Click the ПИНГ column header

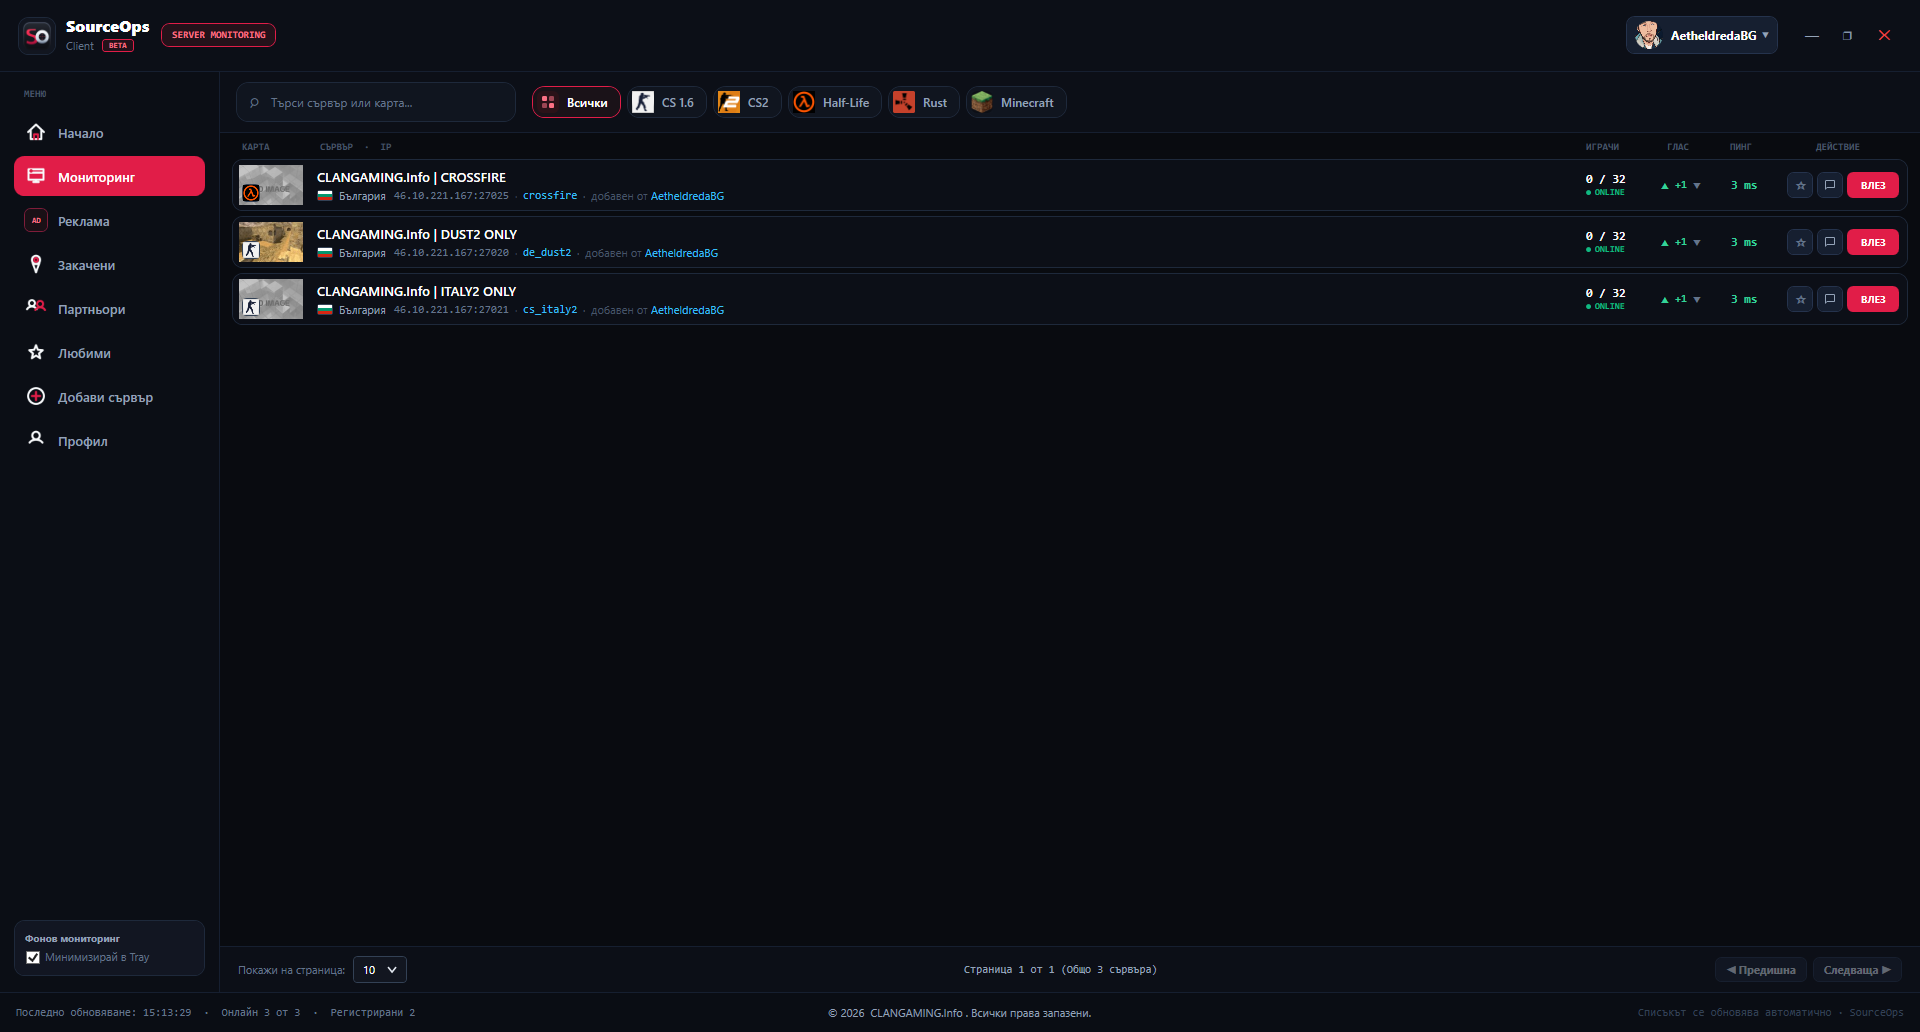1741,147
